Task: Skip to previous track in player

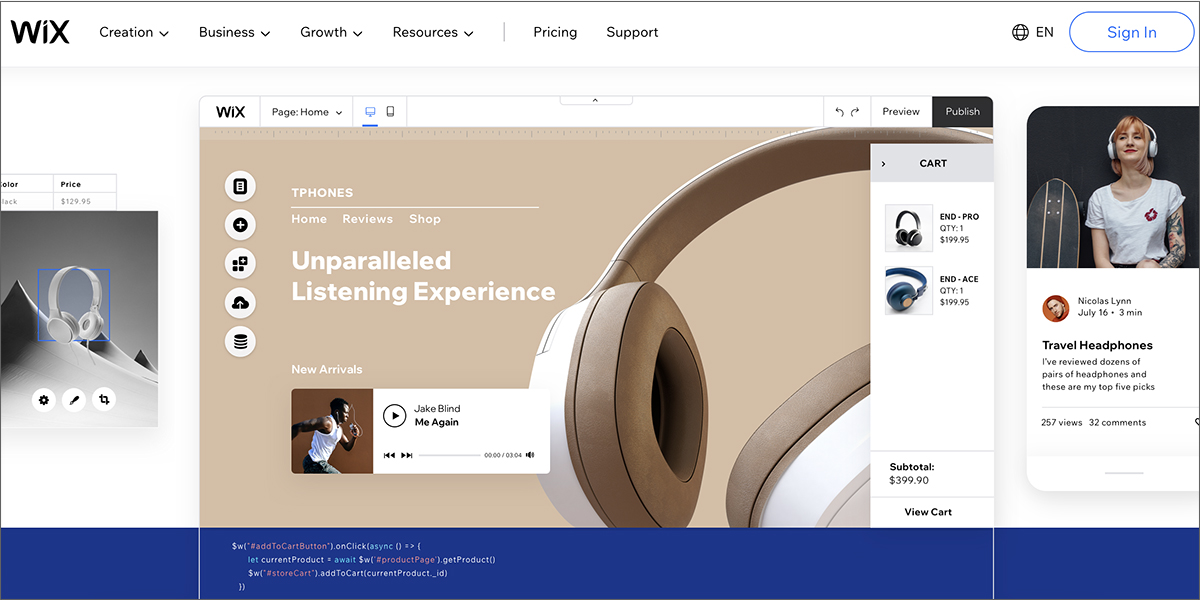Action: click(389, 455)
